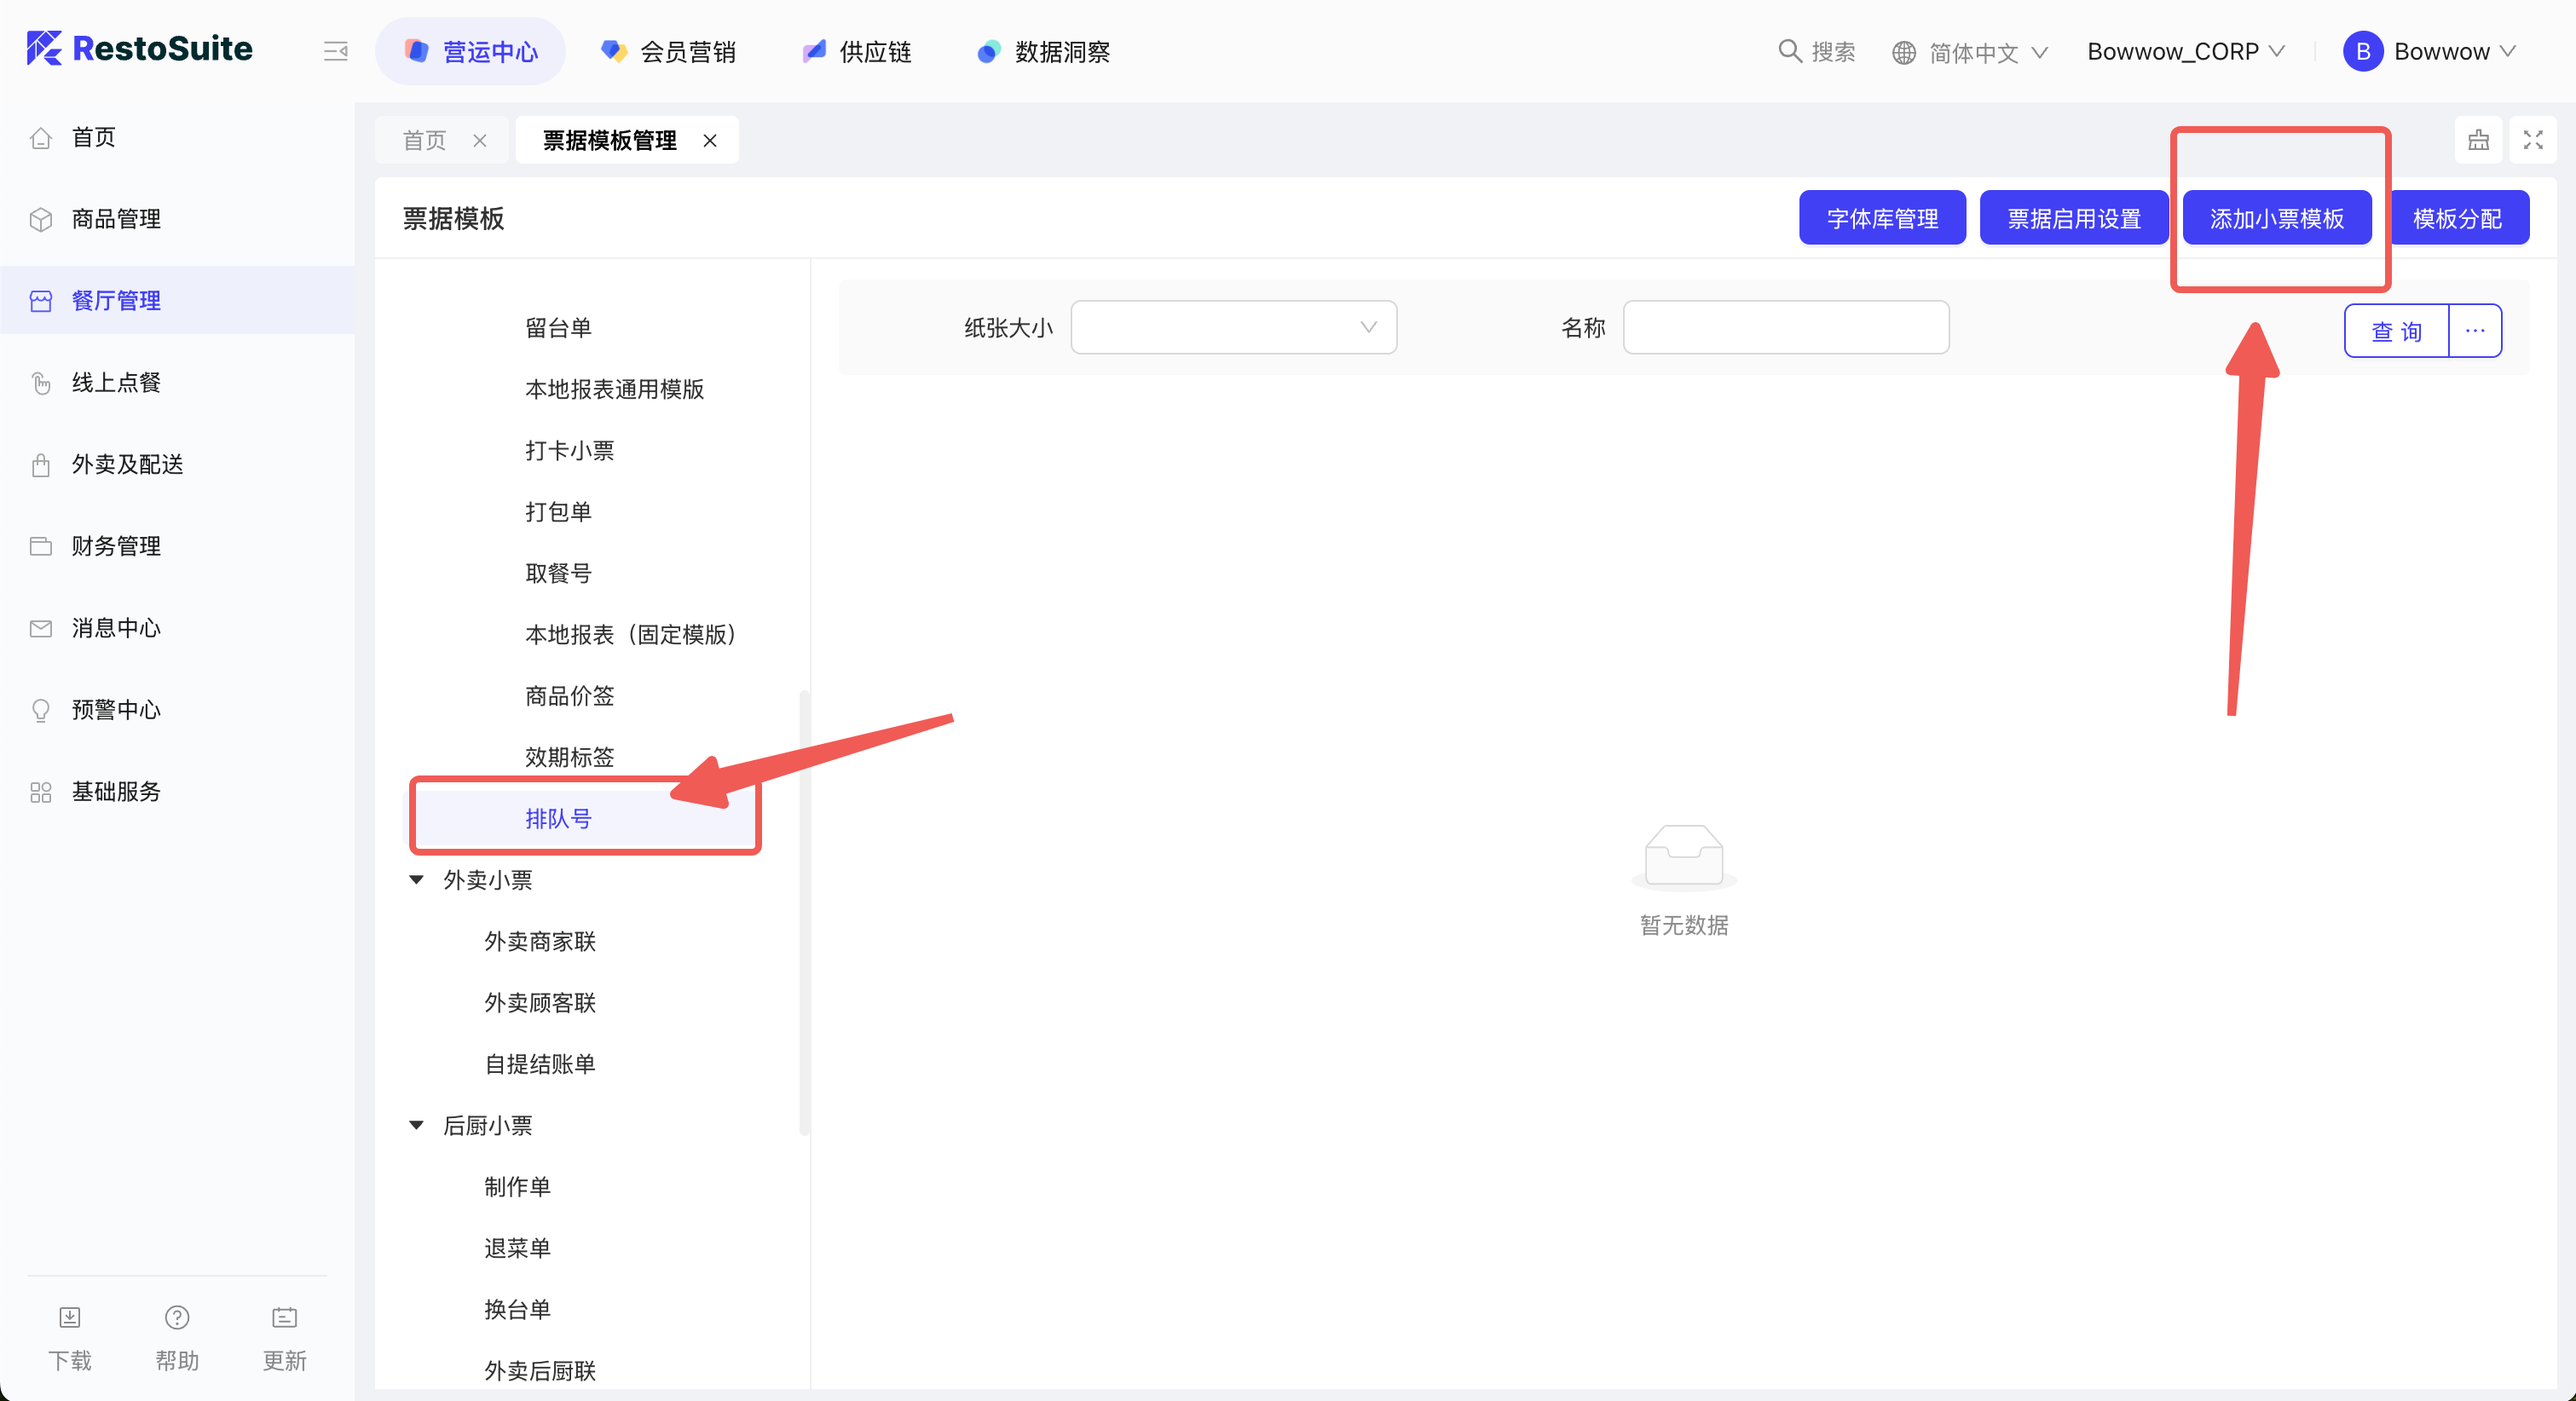Screen dimensions: 2576x1401
Task: Open the Bowwow_CORP organization dropdown
Action: [x=2186, y=52]
